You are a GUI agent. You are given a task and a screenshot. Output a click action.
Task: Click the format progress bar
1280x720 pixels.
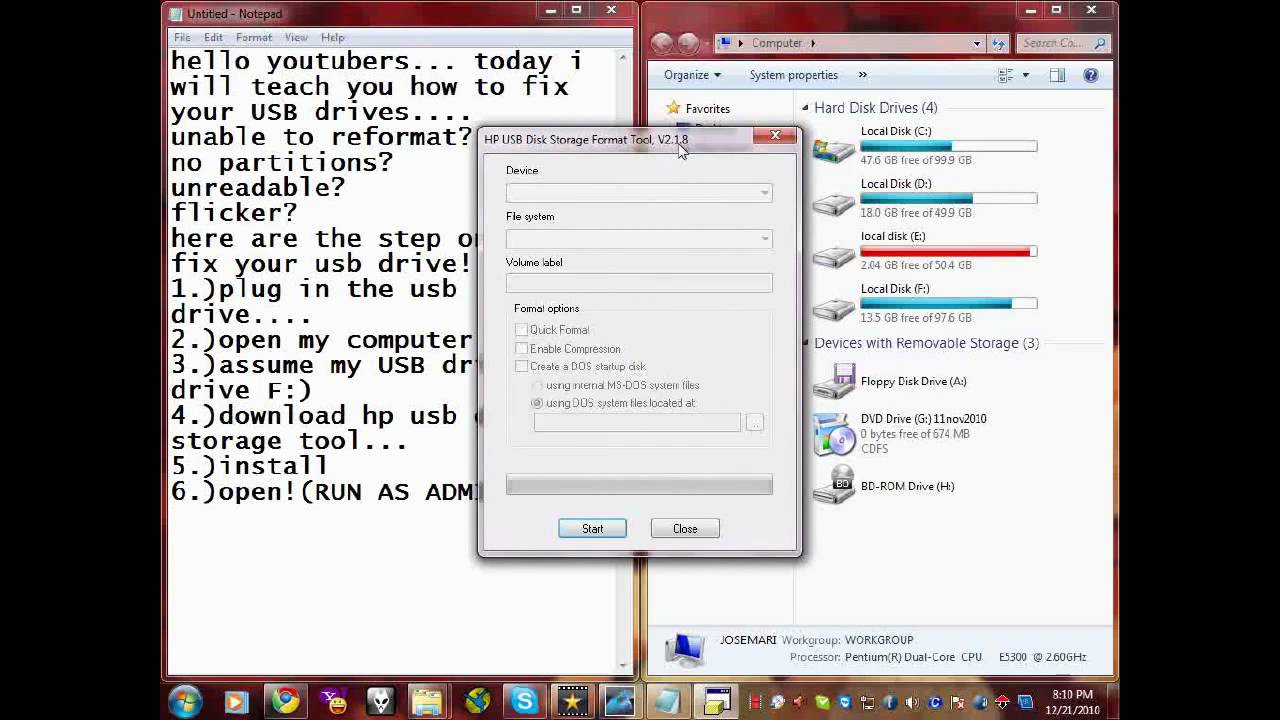[x=639, y=485]
